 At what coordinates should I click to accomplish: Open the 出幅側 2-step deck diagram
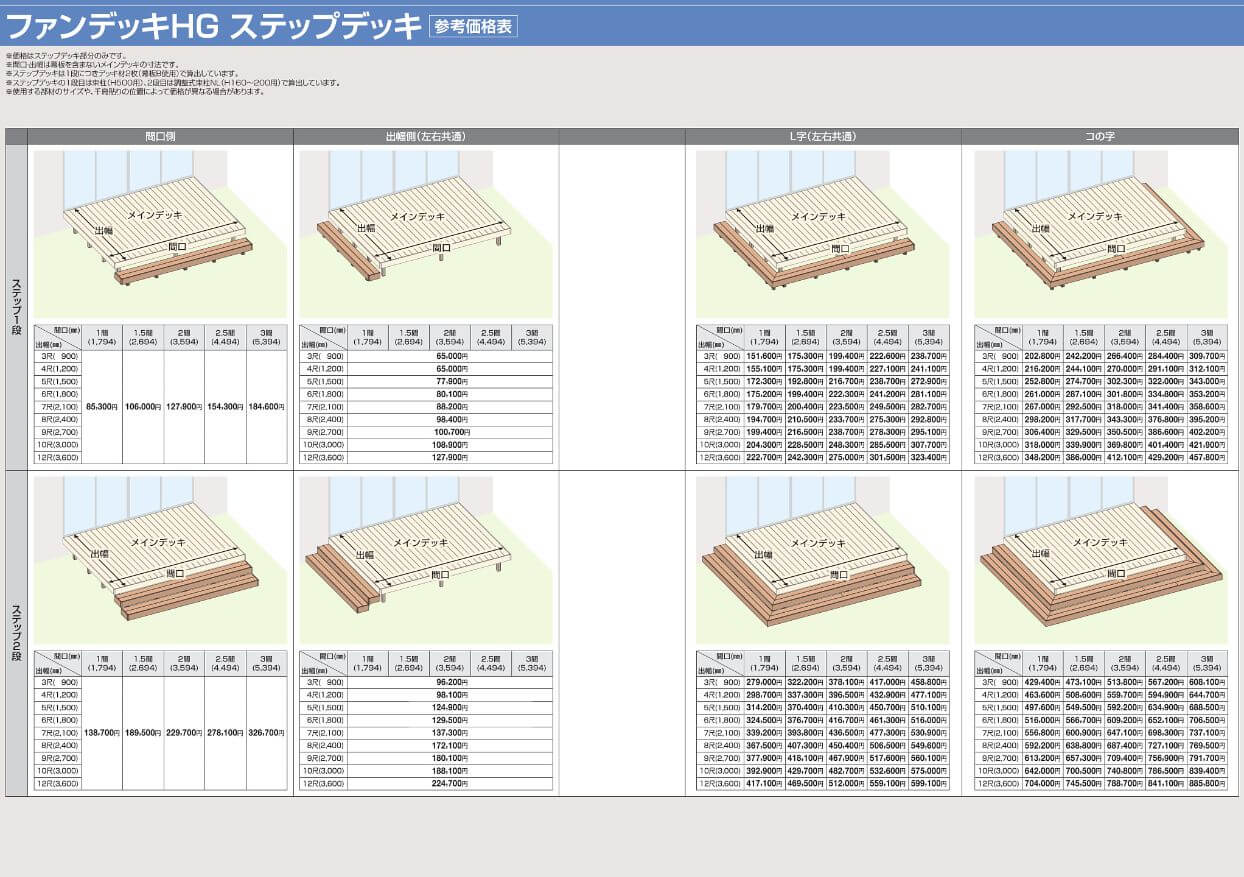tap(426, 560)
